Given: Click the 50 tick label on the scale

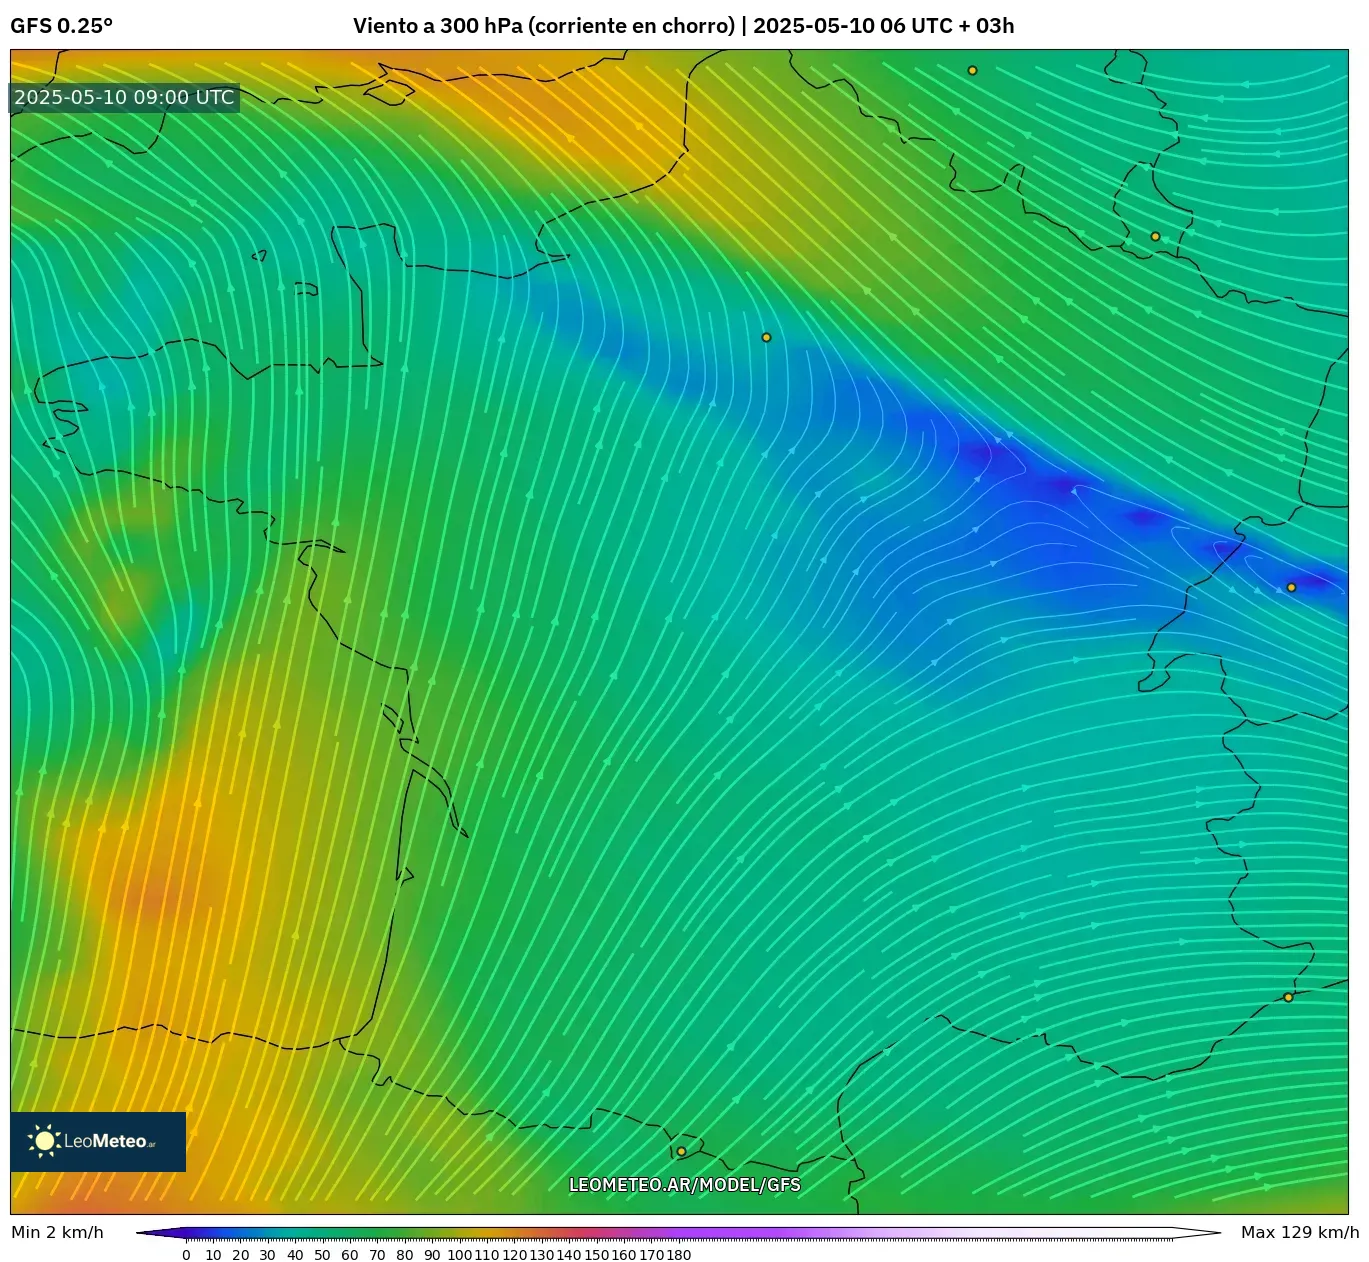Looking at the screenshot, I should [322, 1255].
